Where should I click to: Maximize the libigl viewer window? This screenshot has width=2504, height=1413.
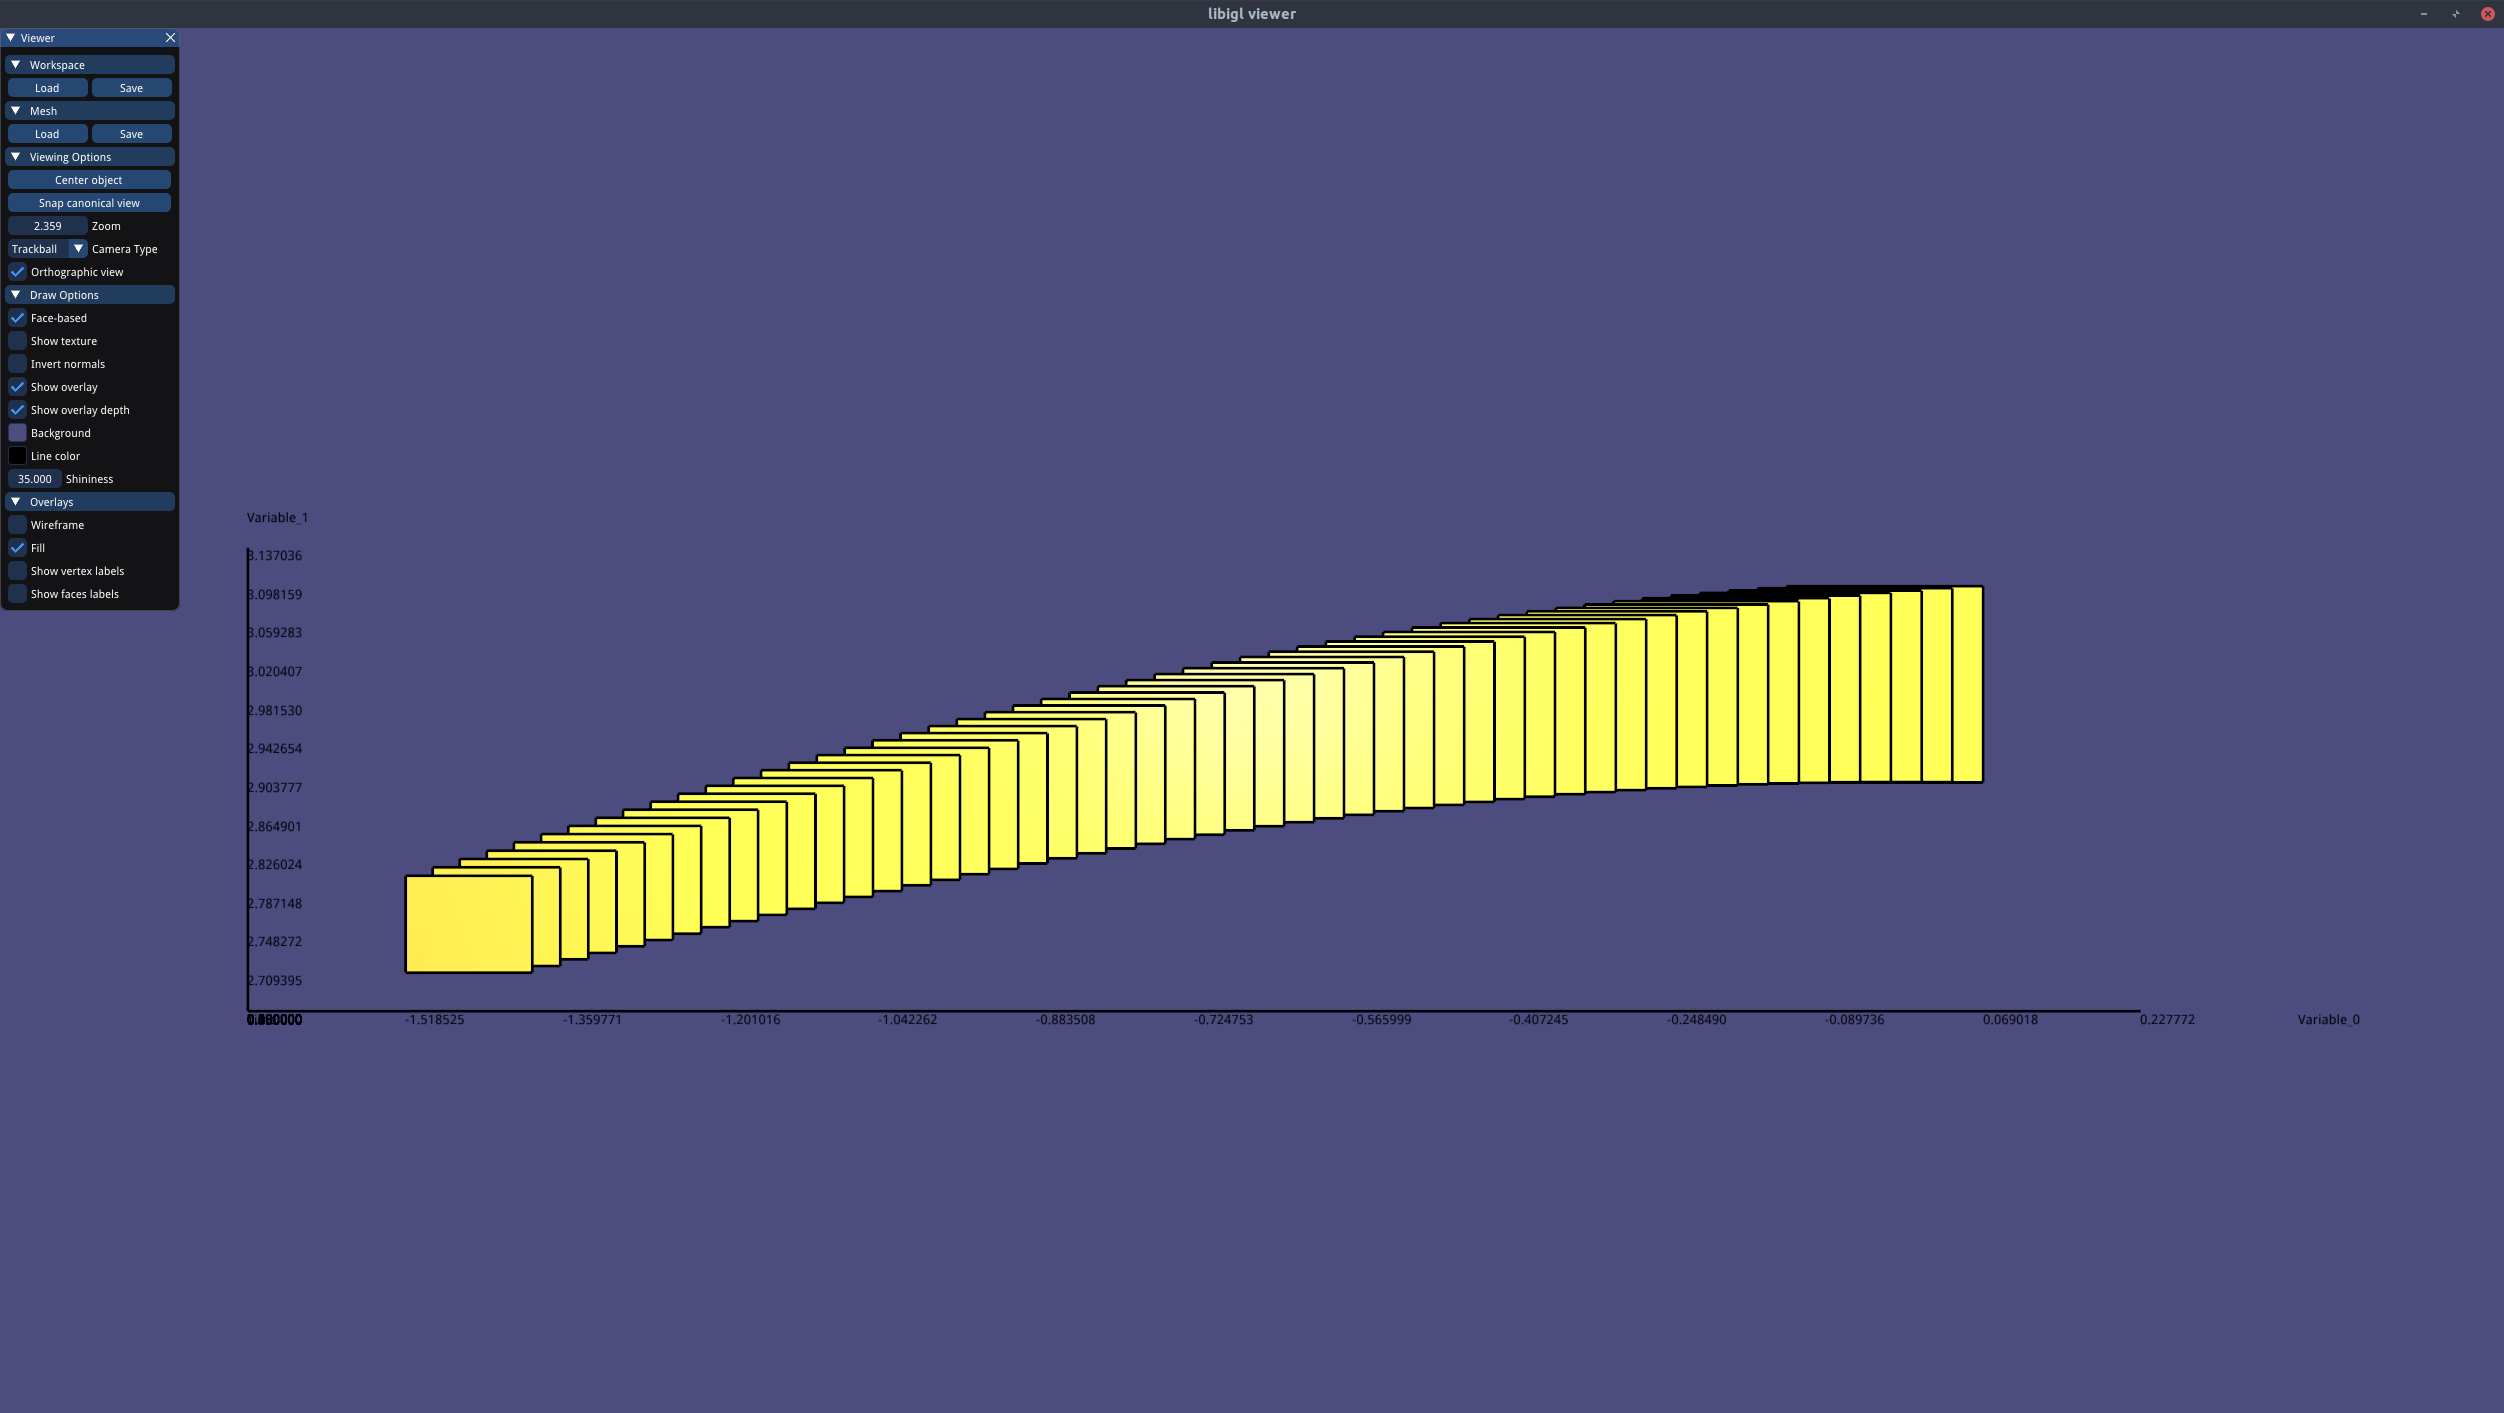(x=2456, y=14)
